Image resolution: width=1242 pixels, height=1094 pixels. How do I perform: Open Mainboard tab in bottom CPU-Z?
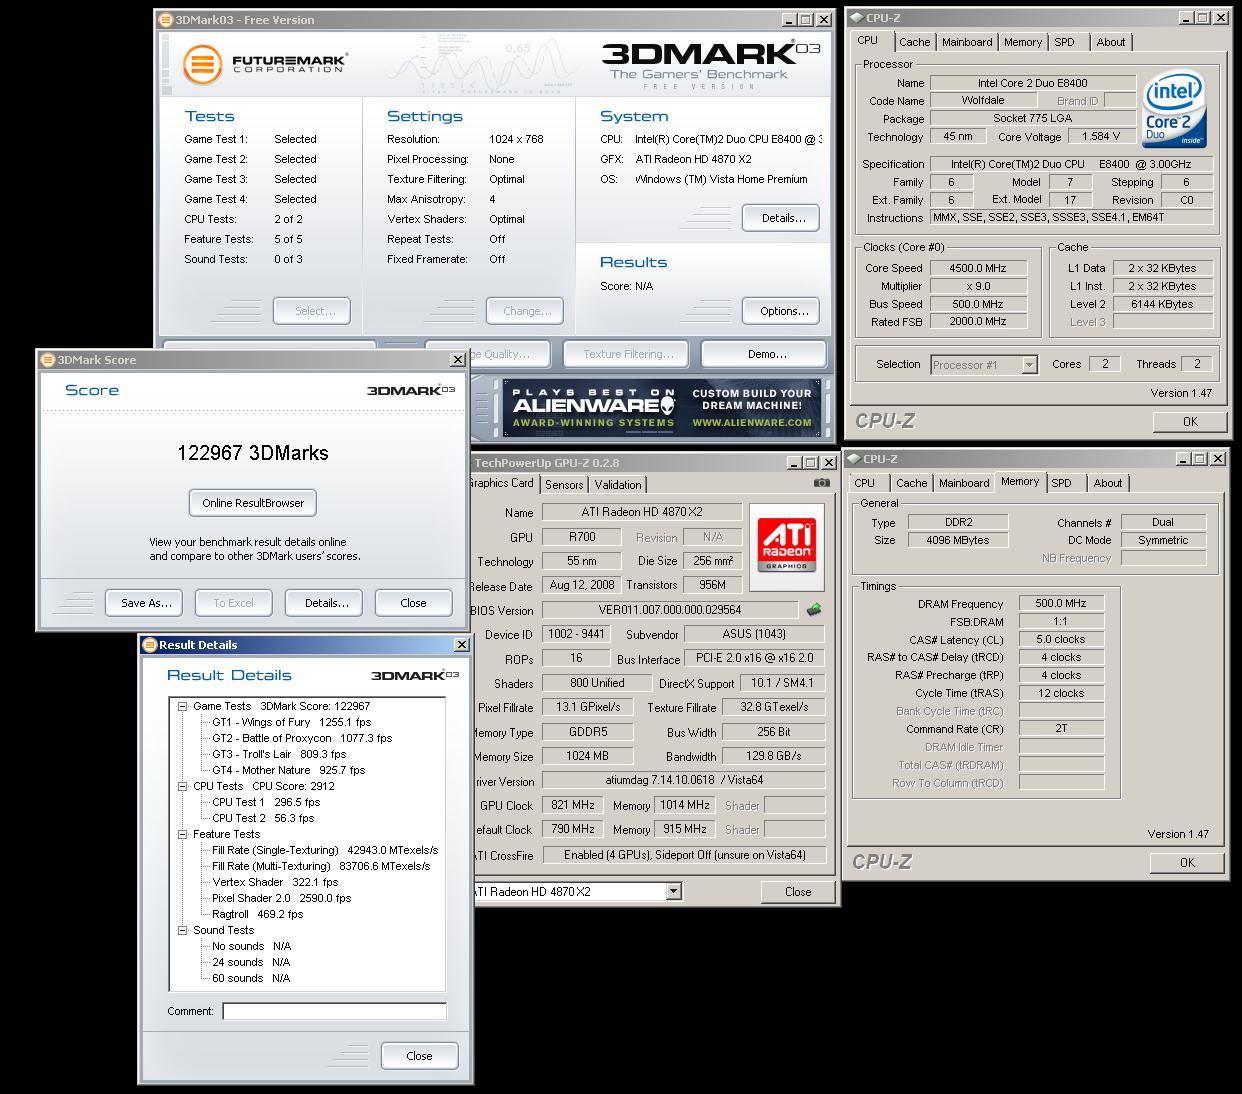(x=964, y=483)
